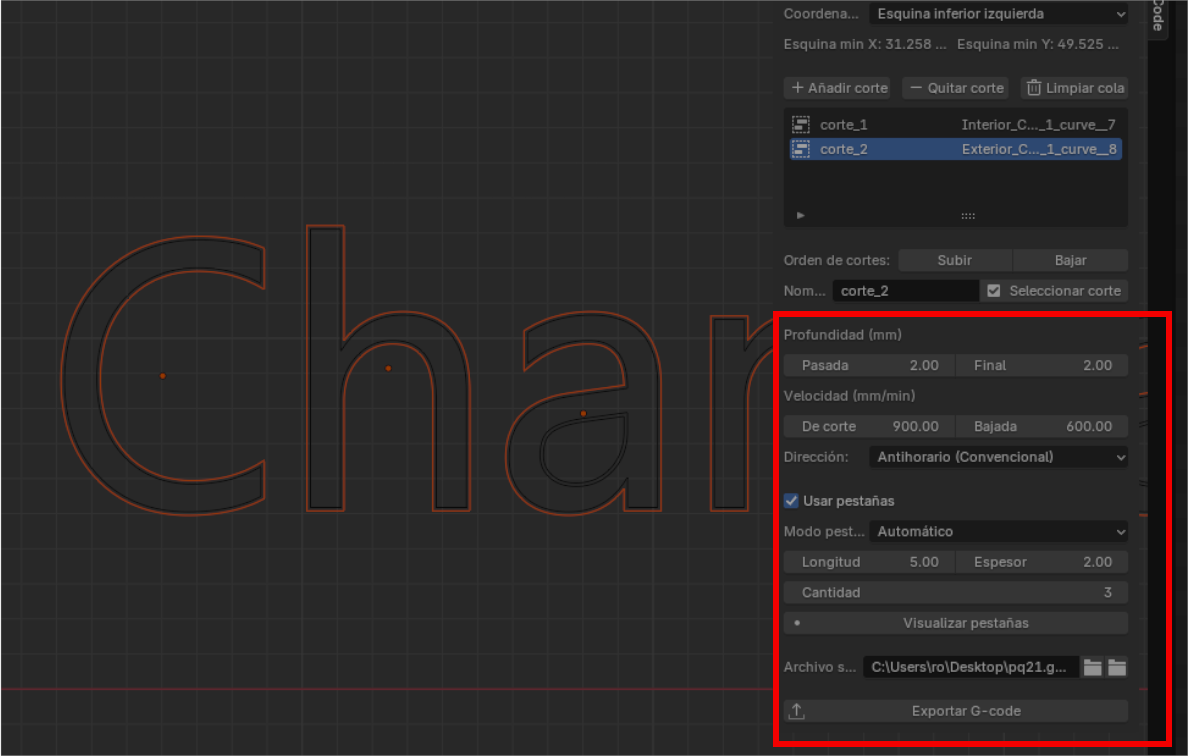
Task: Expand the cut list filter triangle
Action: pyautogui.click(x=800, y=215)
